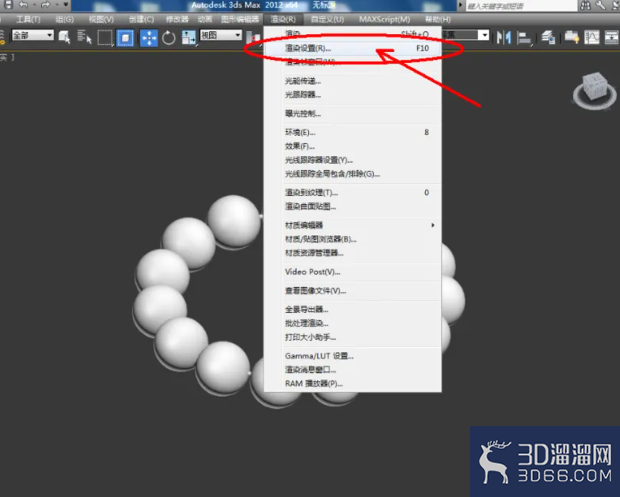Select the Select and Rotate tool

pos(169,38)
